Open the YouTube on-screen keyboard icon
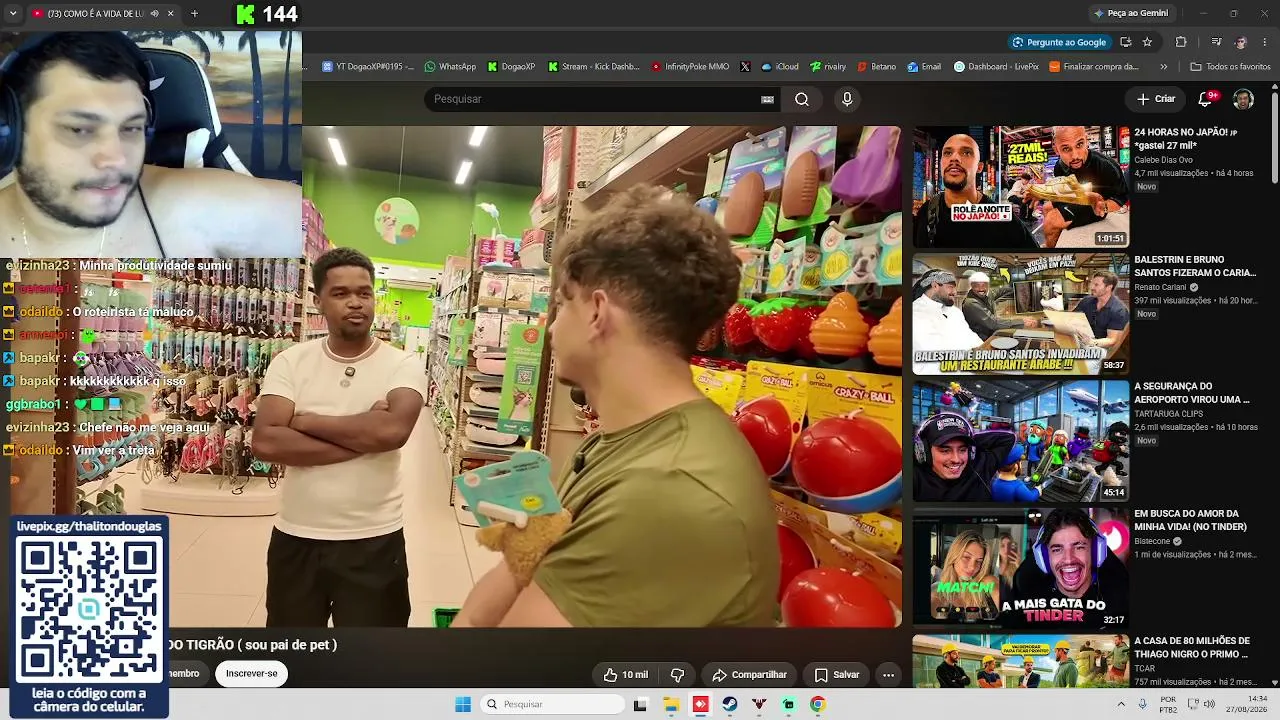 (768, 99)
